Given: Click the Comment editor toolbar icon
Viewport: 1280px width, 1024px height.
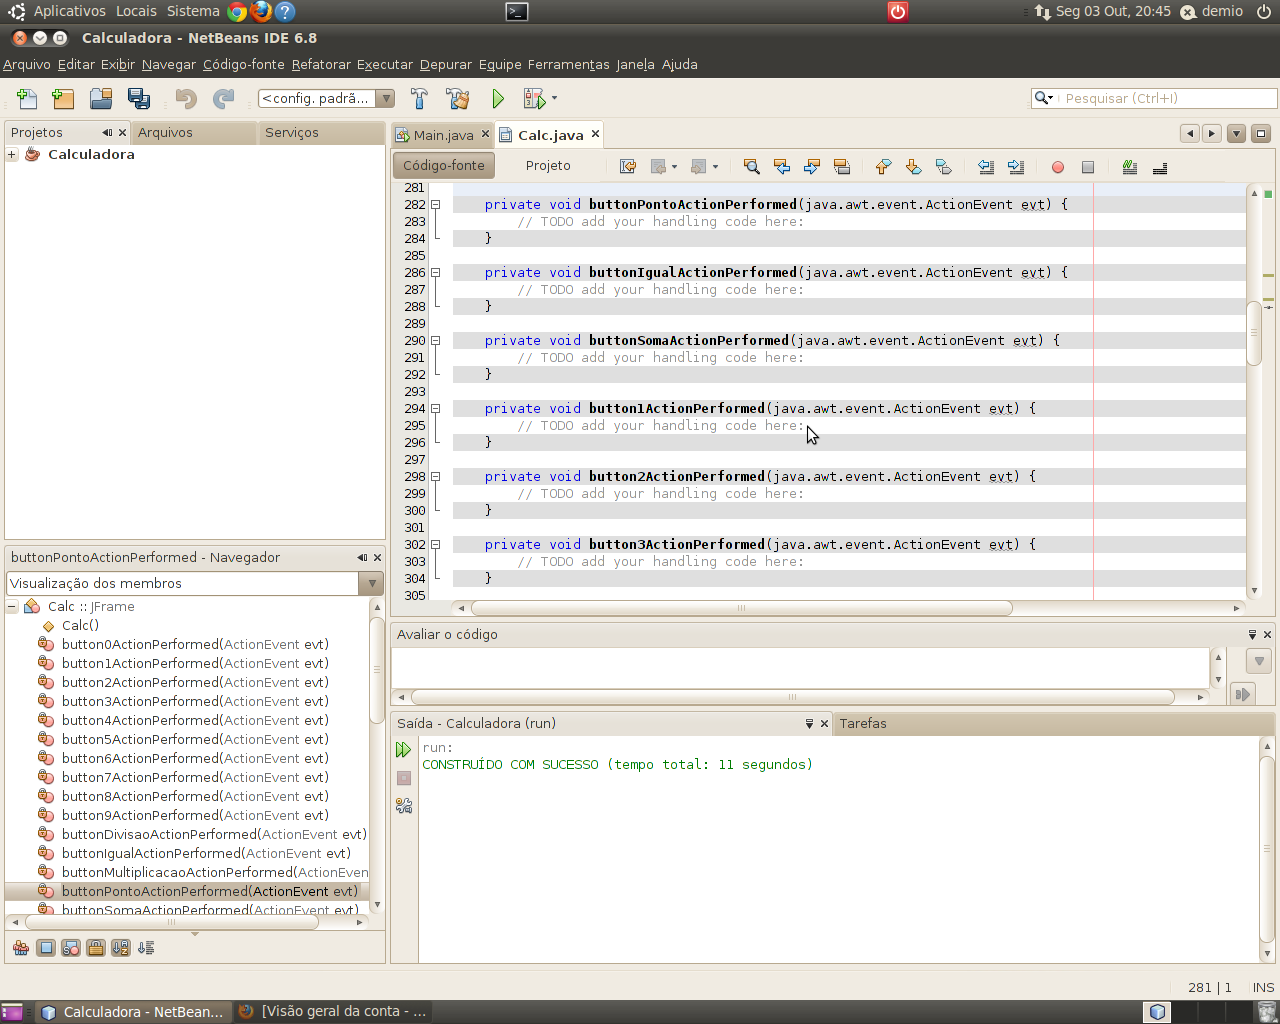Looking at the screenshot, I should (1130, 167).
